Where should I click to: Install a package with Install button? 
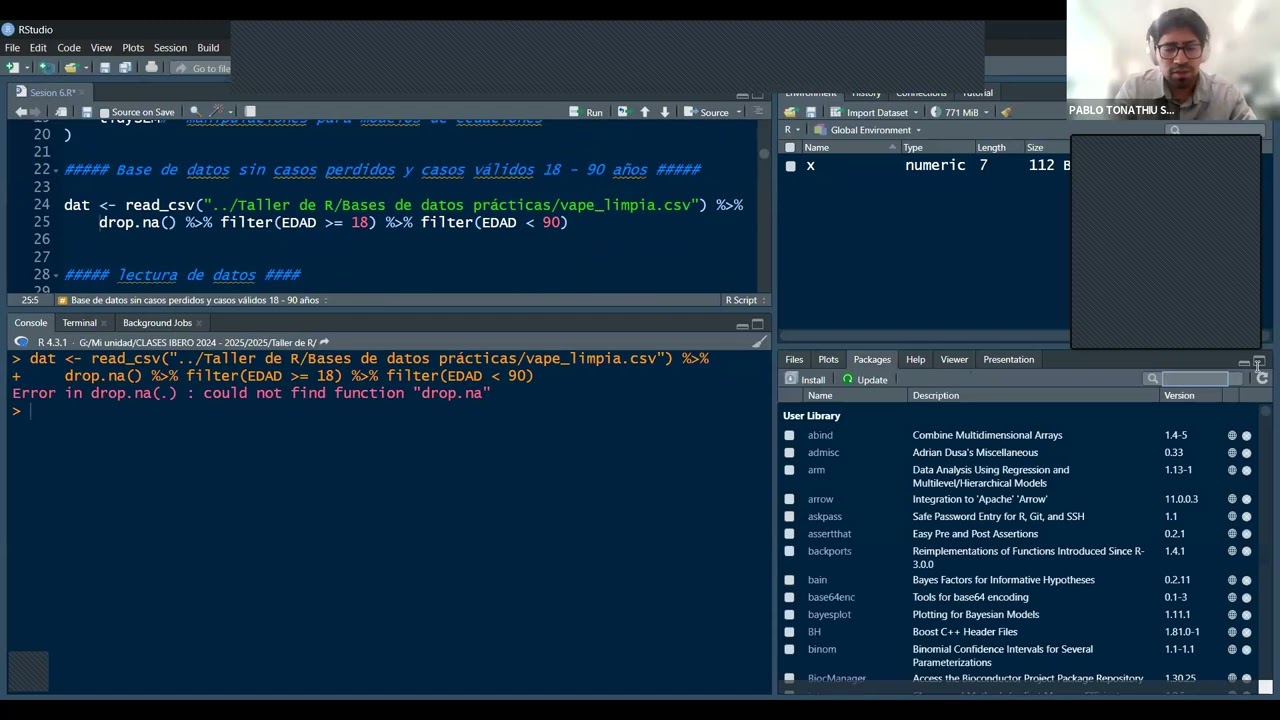[805, 380]
